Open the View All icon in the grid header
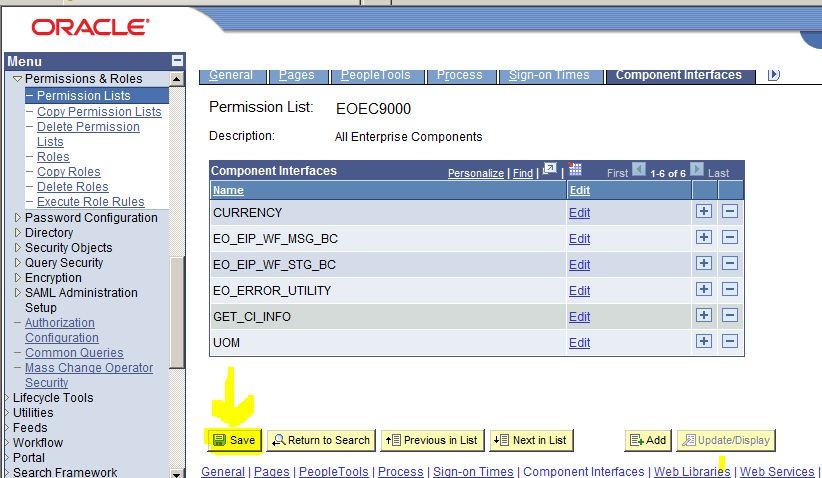Image resolution: width=822 pixels, height=478 pixels. 549,169
